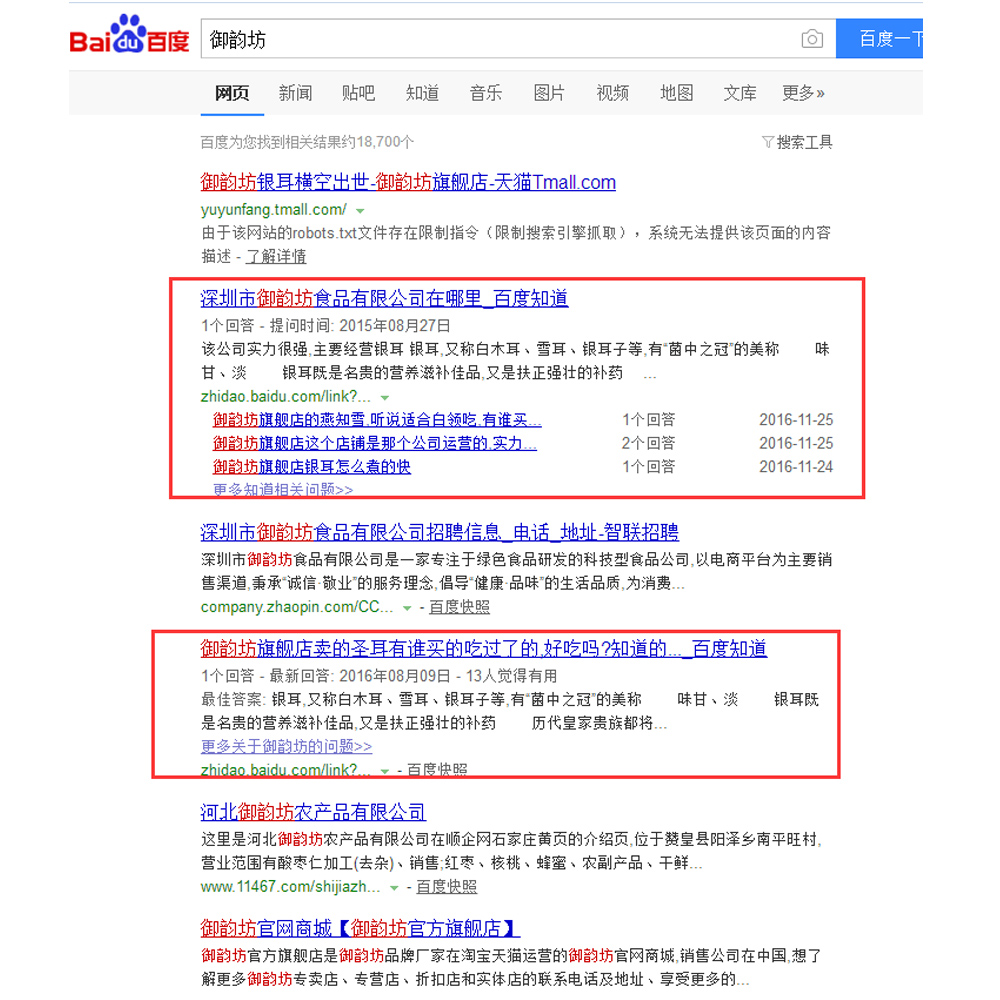The image size is (1000, 1000).
Task: Click the company.zhaopin.com/CC... URL text
Action: point(297,607)
